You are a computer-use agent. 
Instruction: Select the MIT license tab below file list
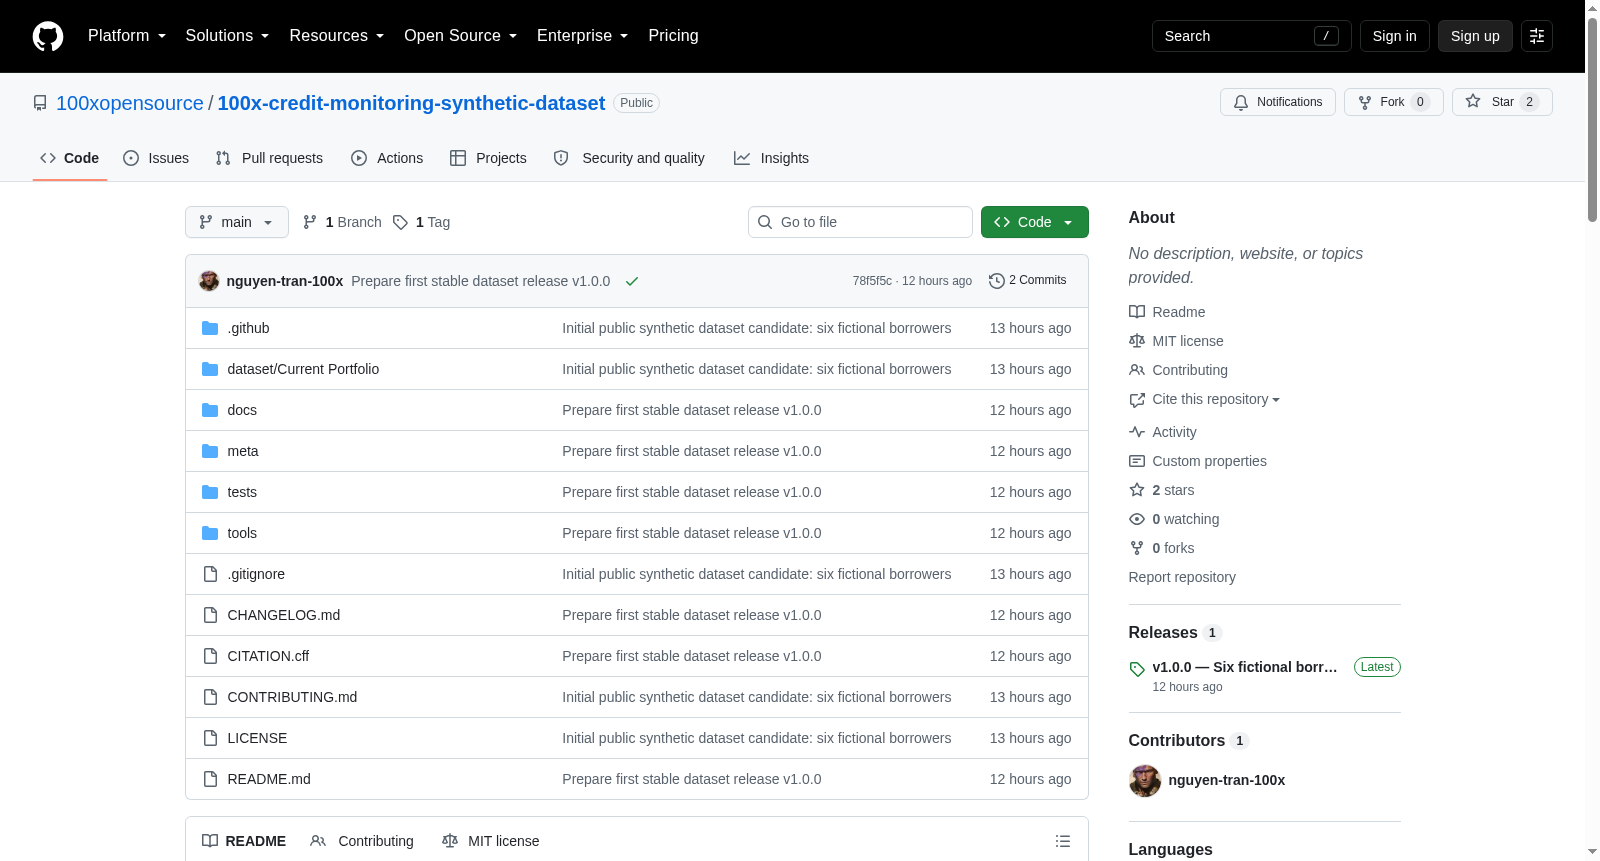491,841
